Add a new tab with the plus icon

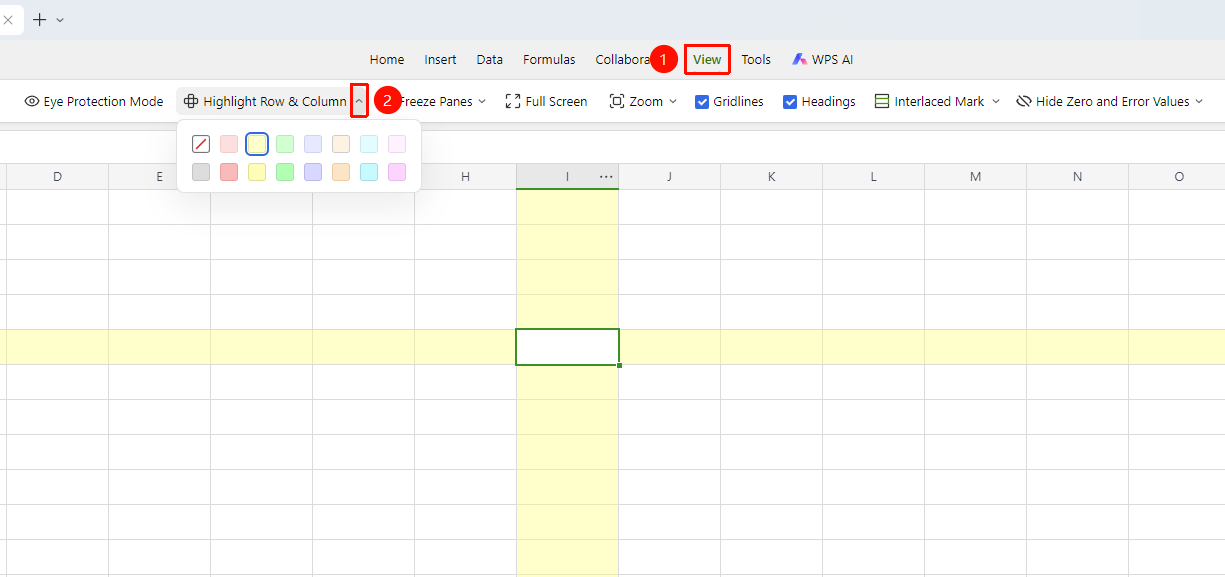[39, 20]
